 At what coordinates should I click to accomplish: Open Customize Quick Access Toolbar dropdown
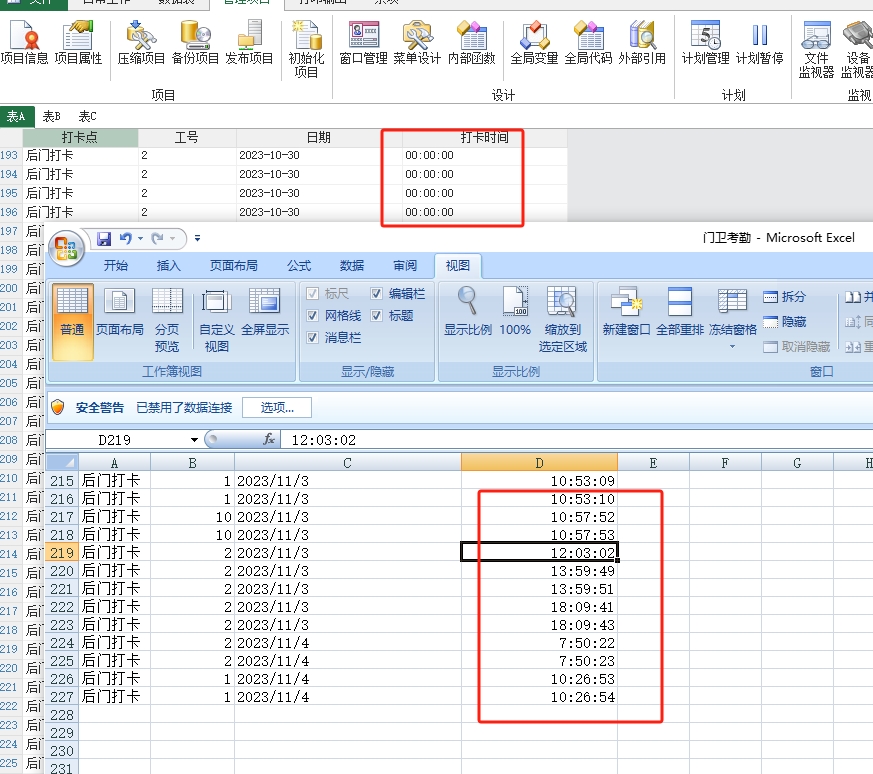pos(197,239)
